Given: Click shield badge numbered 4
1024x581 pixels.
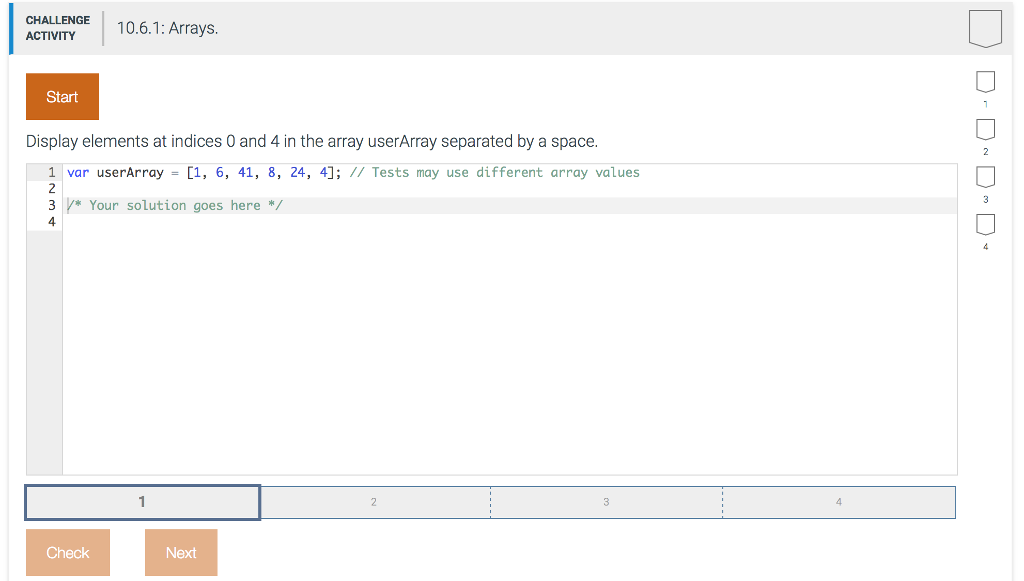Looking at the screenshot, I should pos(985,224).
